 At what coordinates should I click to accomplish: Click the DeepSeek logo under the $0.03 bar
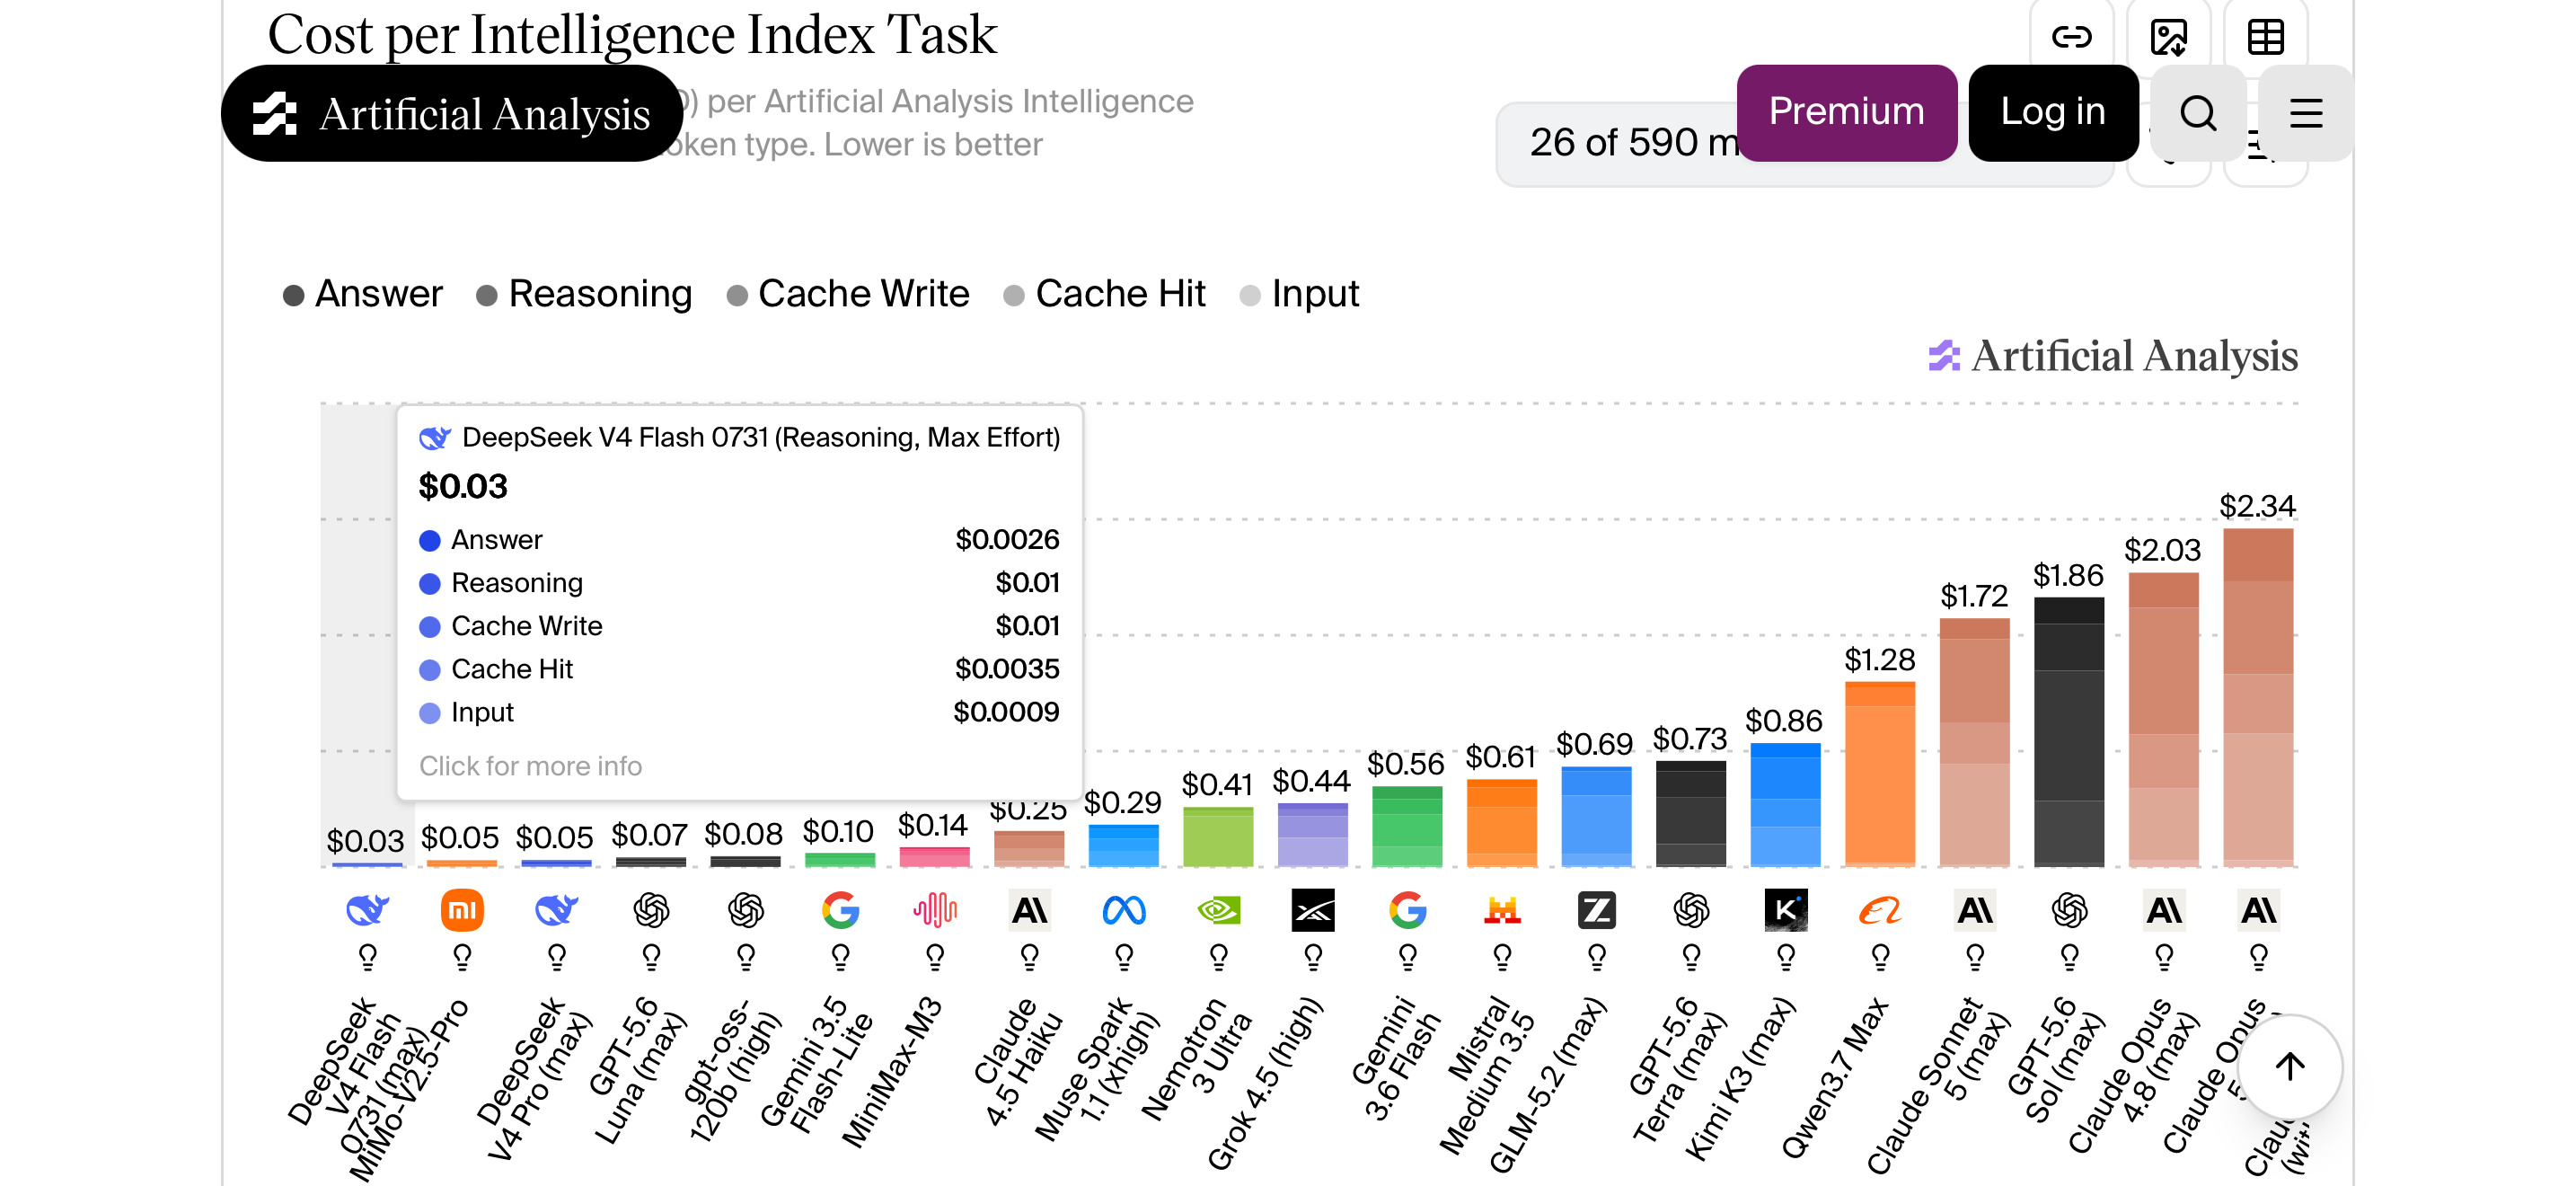pyautogui.click(x=367, y=910)
